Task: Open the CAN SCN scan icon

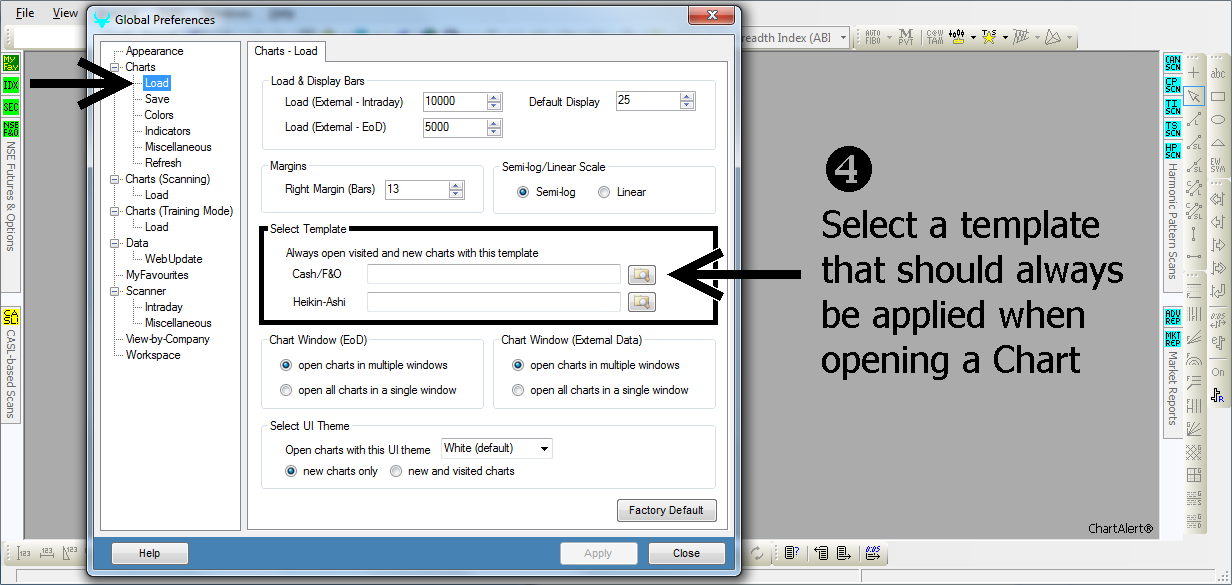Action: click(1173, 63)
